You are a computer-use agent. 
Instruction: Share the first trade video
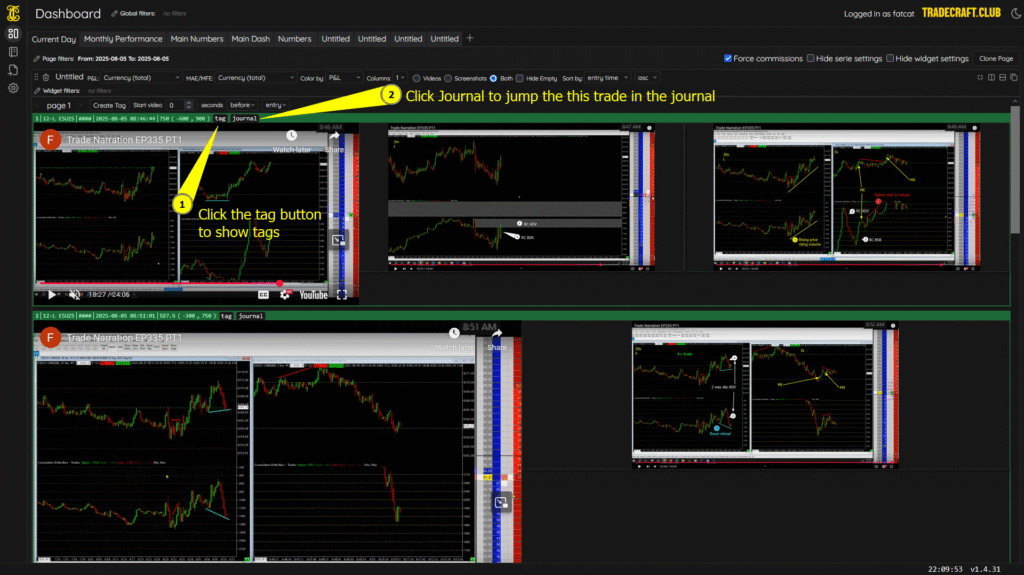coord(334,141)
